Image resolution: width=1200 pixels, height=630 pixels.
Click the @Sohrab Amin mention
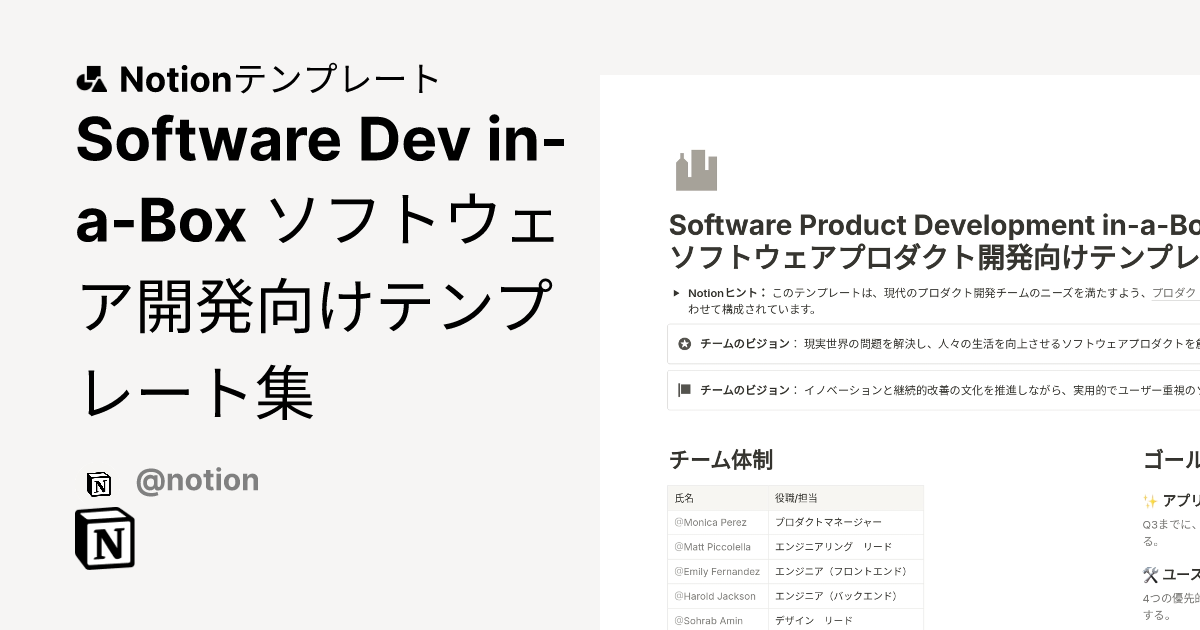(708, 620)
